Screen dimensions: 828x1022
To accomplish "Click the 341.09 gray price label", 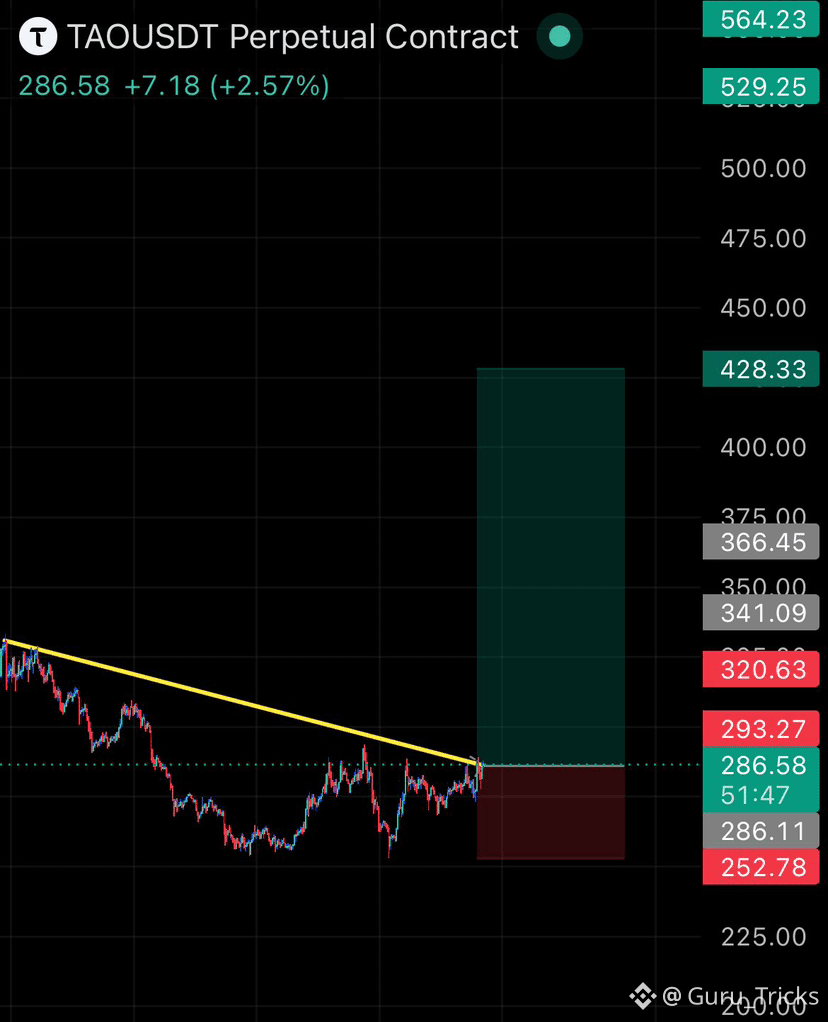I will pyautogui.click(x=761, y=613).
